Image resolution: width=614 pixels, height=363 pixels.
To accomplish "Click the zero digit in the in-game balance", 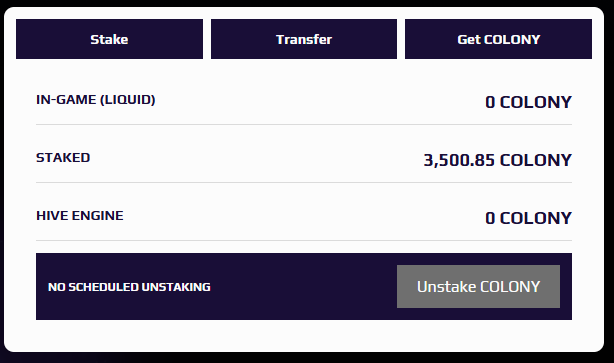I will pos(490,102).
